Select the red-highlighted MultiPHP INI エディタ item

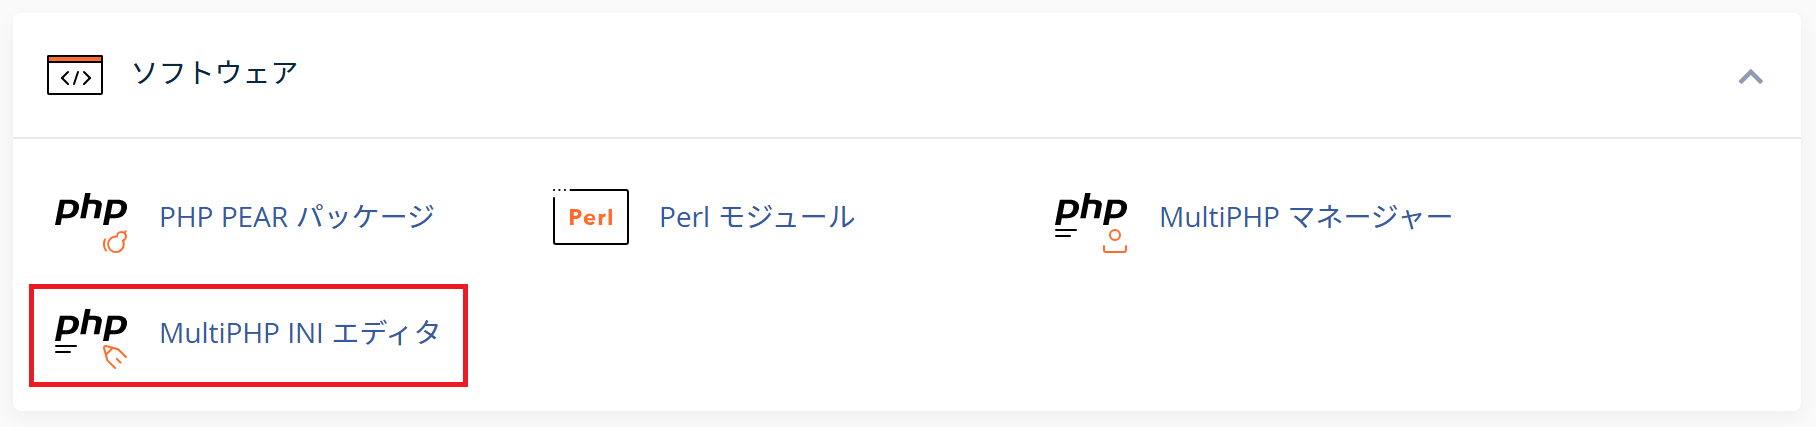click(x=248, y=336)
